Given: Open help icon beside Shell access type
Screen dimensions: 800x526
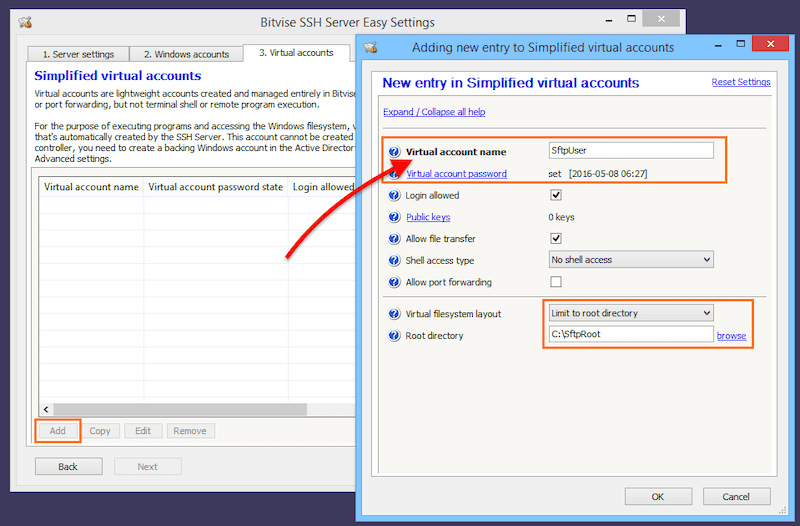Looking at the screenshot, I should pos(394,260).
